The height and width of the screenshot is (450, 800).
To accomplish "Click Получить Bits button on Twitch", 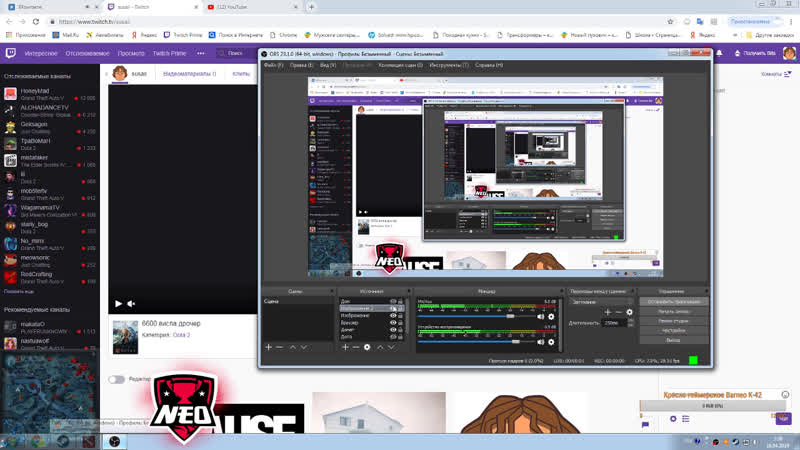I will pyautogui.click(x=755, y=53).
